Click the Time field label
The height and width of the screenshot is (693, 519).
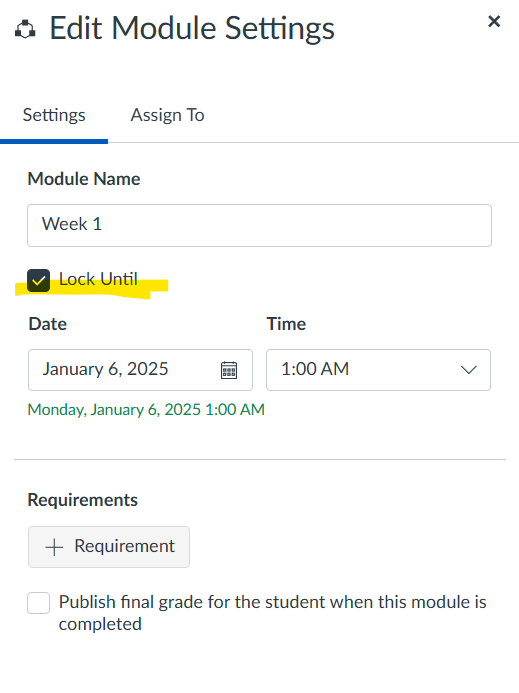click(286, 324)
